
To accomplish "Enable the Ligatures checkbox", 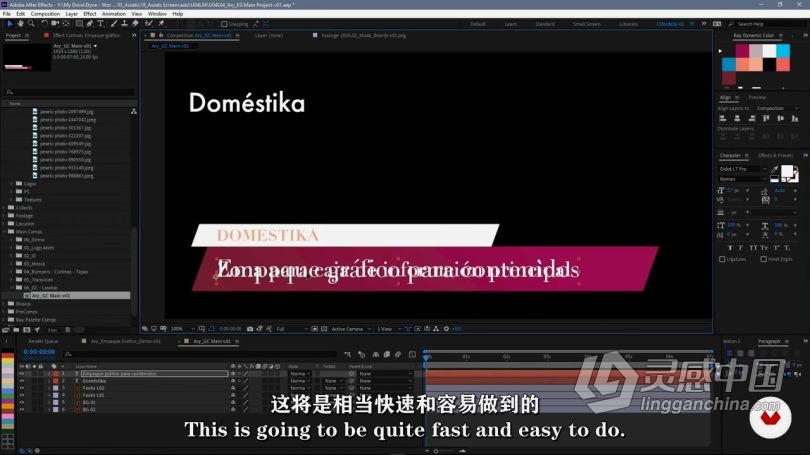I will coord(722,259).
